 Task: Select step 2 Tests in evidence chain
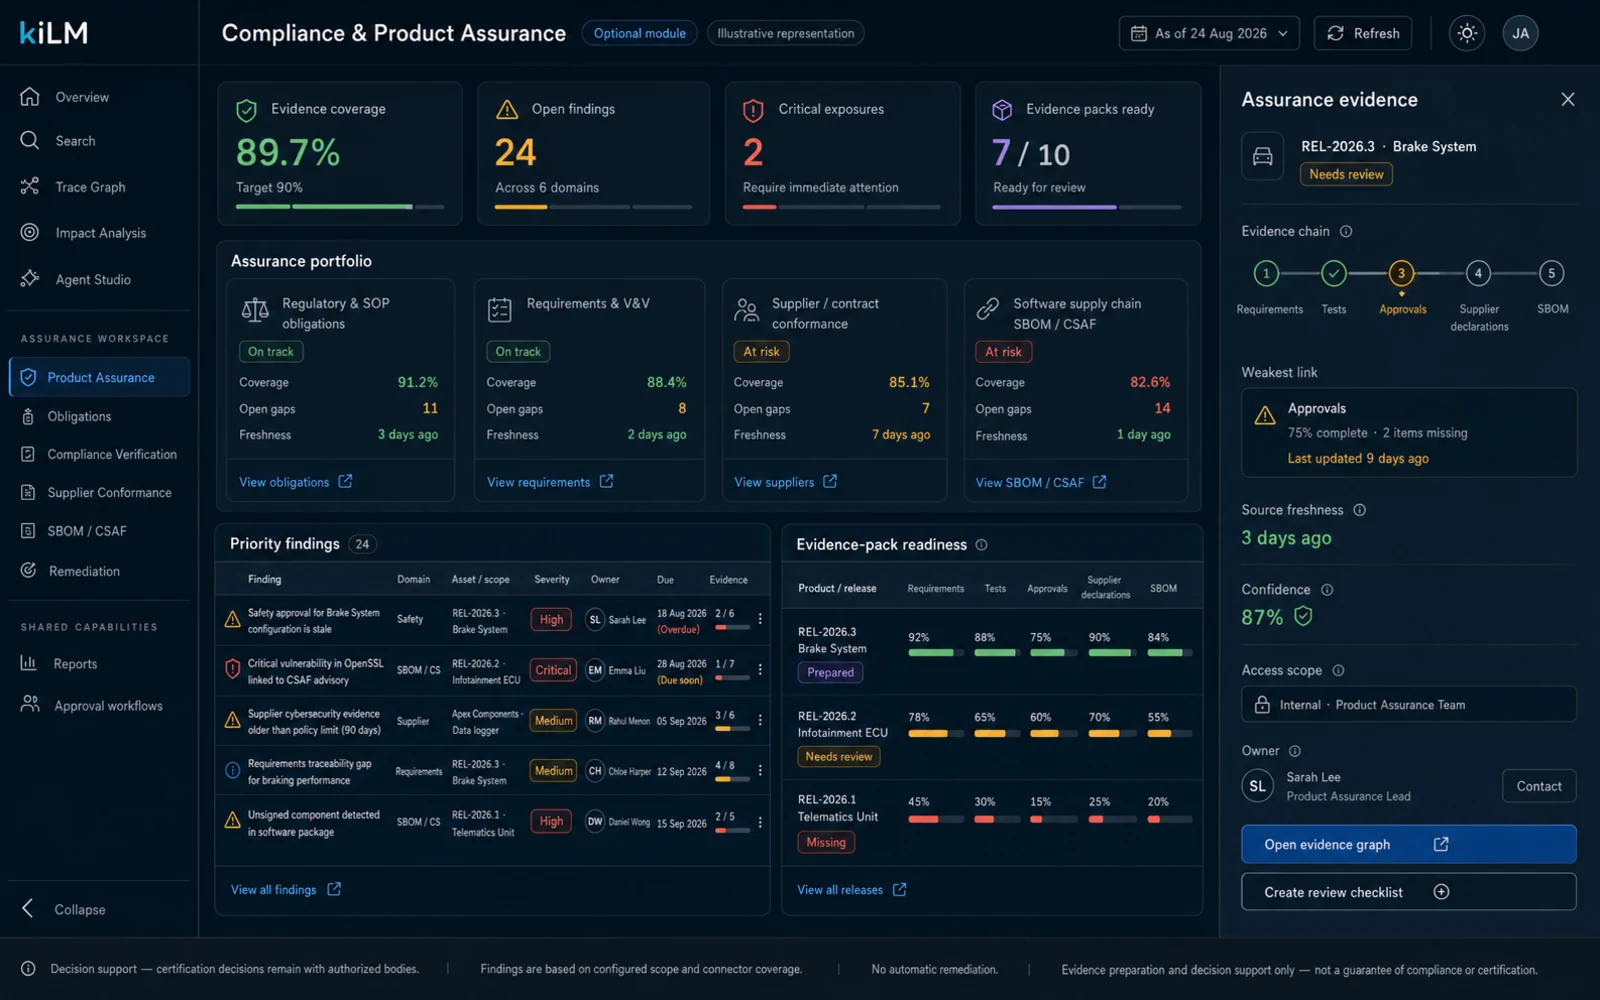pos(1334,273)
